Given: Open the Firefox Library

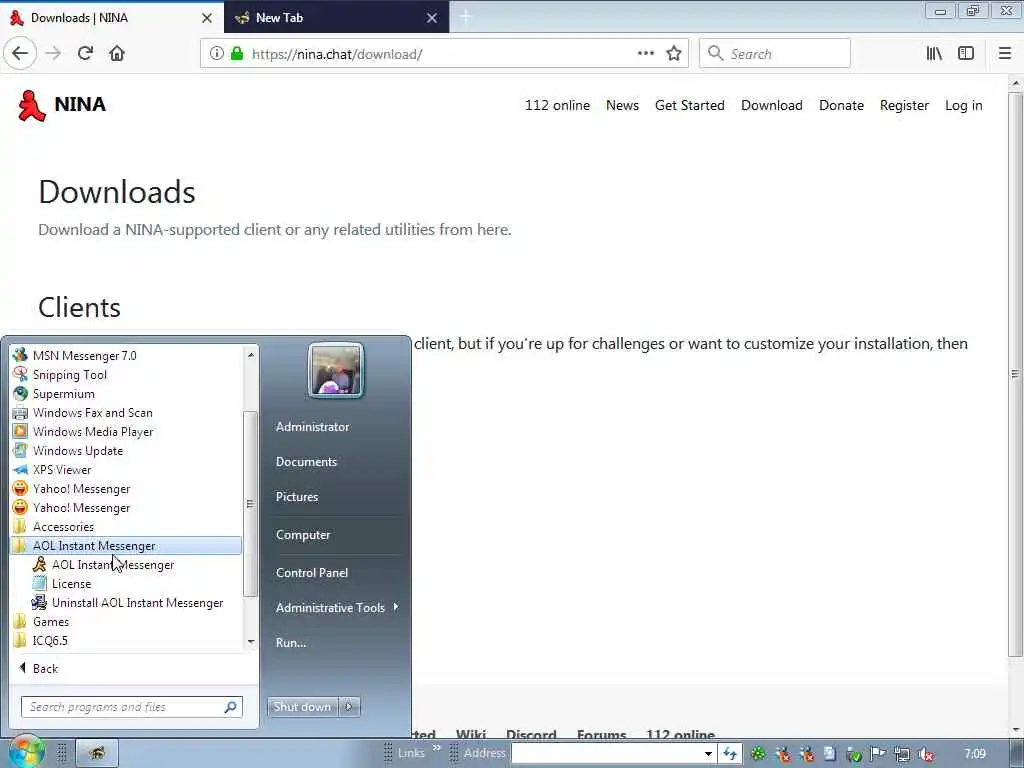Looking at the screenshot, I should click(934, 54).
